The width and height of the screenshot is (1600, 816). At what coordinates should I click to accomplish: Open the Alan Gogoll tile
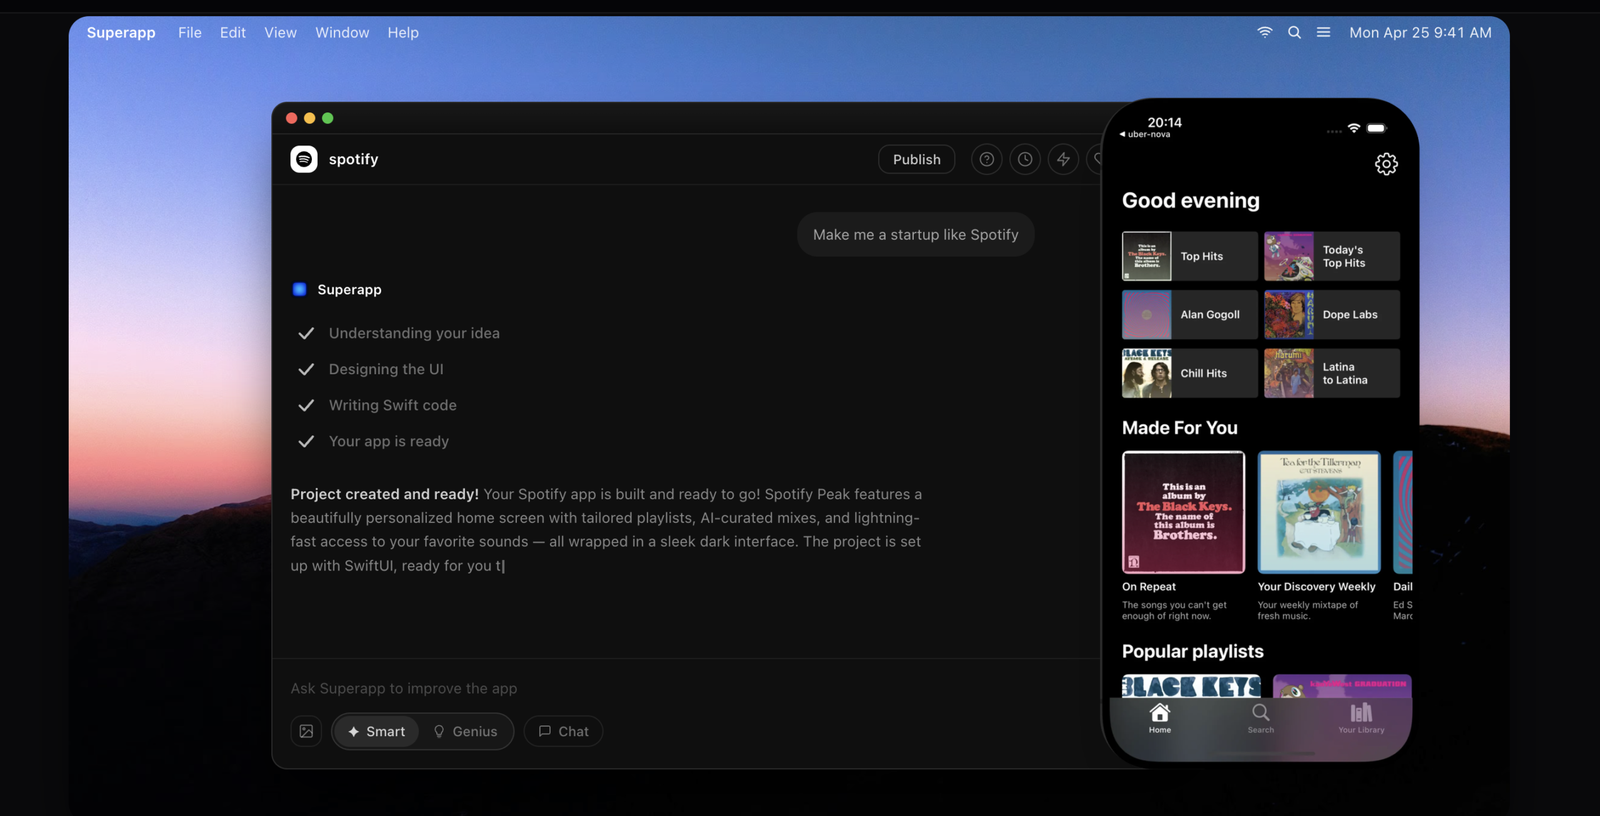(1190, 315)
